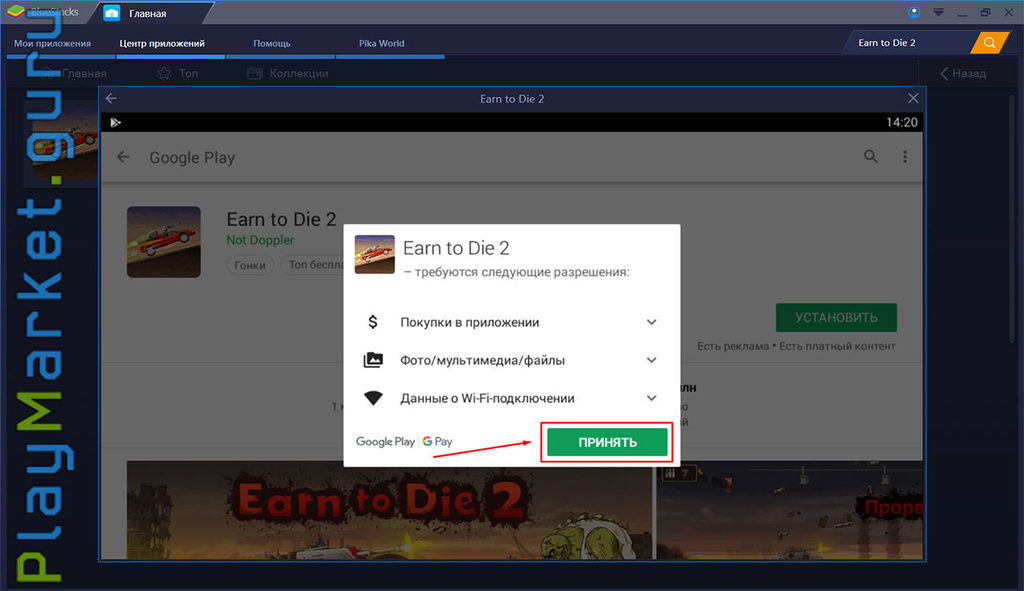Click the orange search button
1024x591 pixels.
[x=989, y=42]
